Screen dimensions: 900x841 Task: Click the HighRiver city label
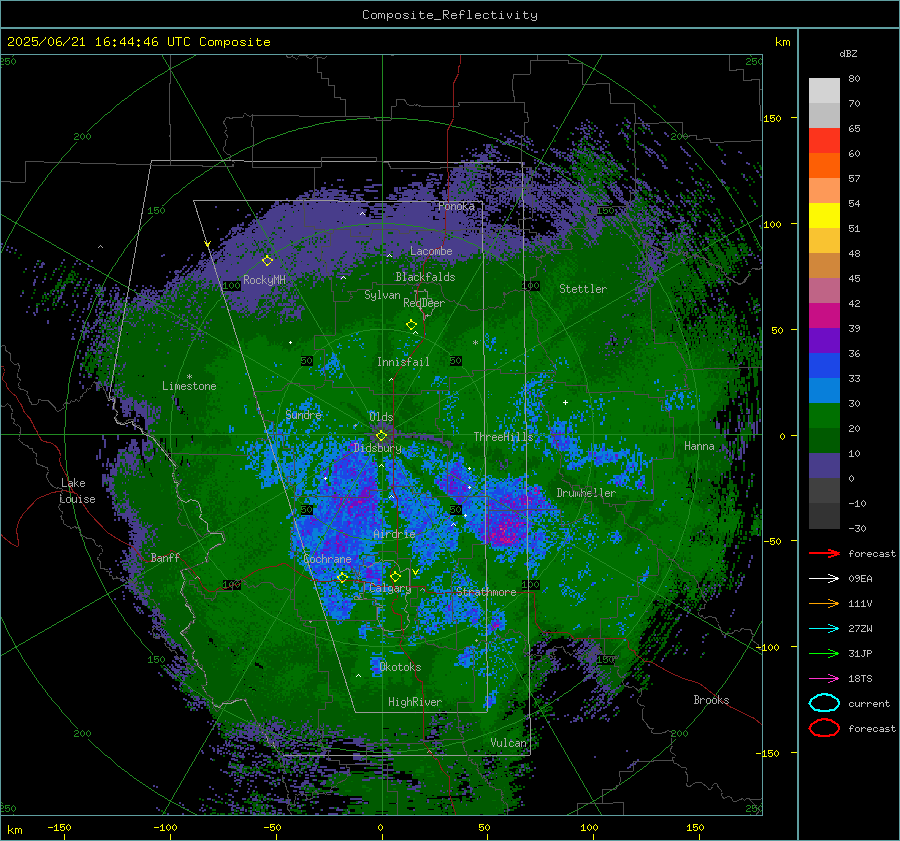coord(415,702)
